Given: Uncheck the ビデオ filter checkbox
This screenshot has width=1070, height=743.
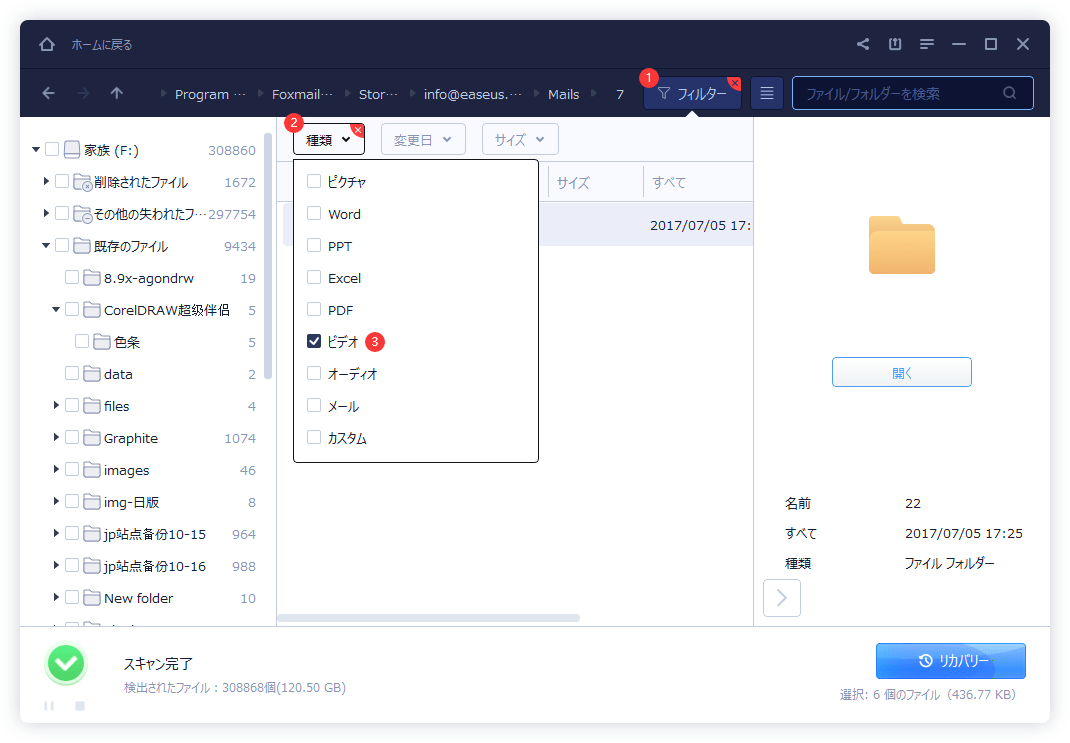Looking at the screenshot, I should click(314, 341).
